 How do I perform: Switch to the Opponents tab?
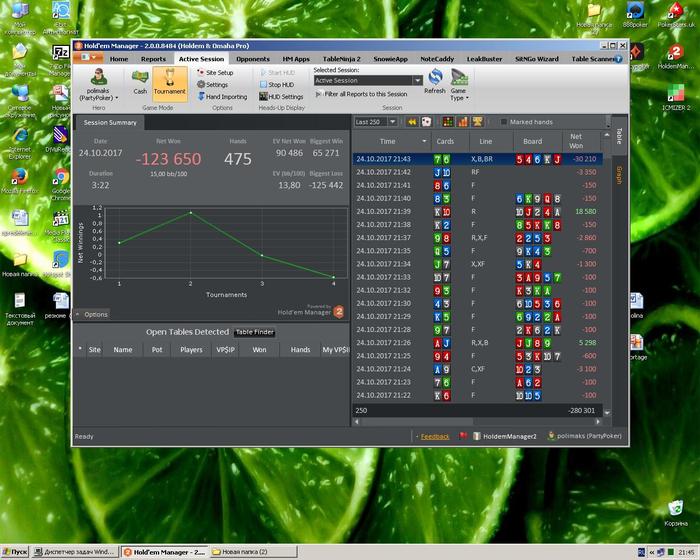click(x=253, y=59)
